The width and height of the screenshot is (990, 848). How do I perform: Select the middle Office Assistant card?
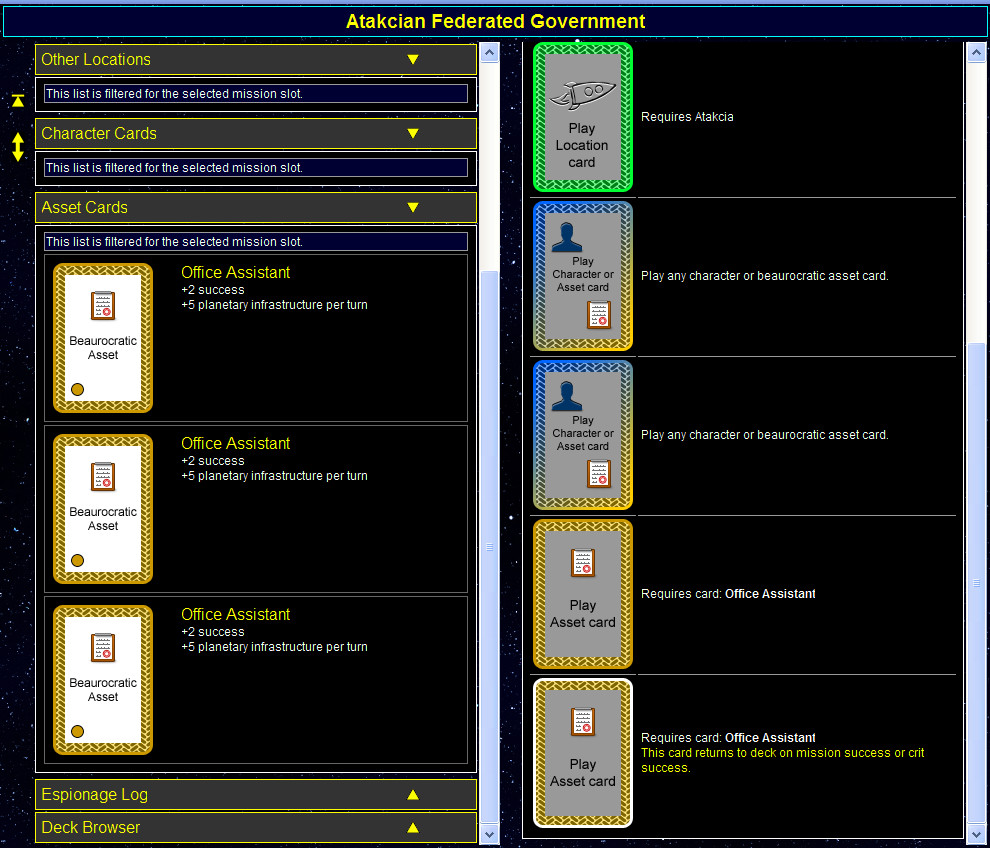tap(102, 508)
